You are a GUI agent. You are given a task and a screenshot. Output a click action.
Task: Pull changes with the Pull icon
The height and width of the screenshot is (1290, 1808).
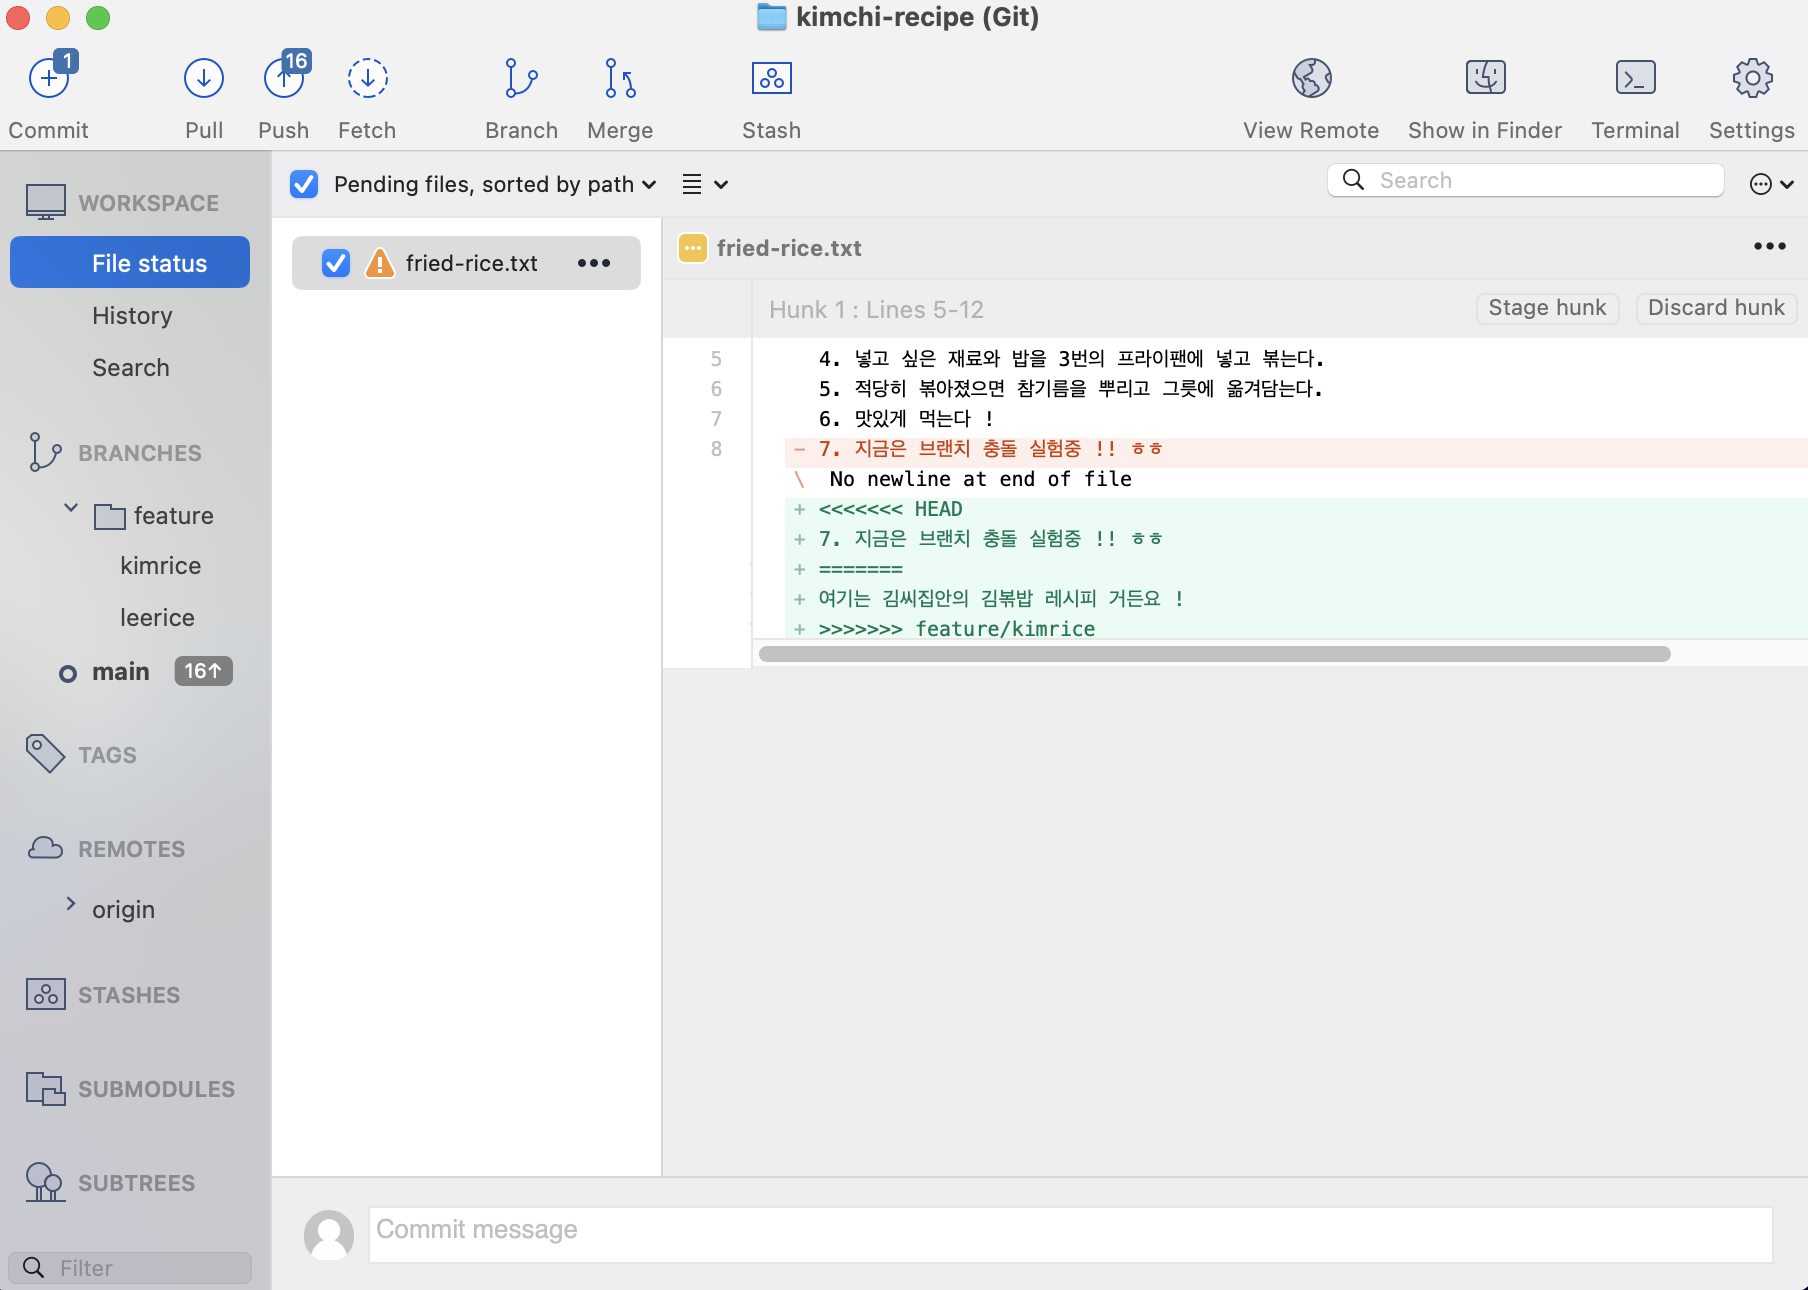(204, 78)
